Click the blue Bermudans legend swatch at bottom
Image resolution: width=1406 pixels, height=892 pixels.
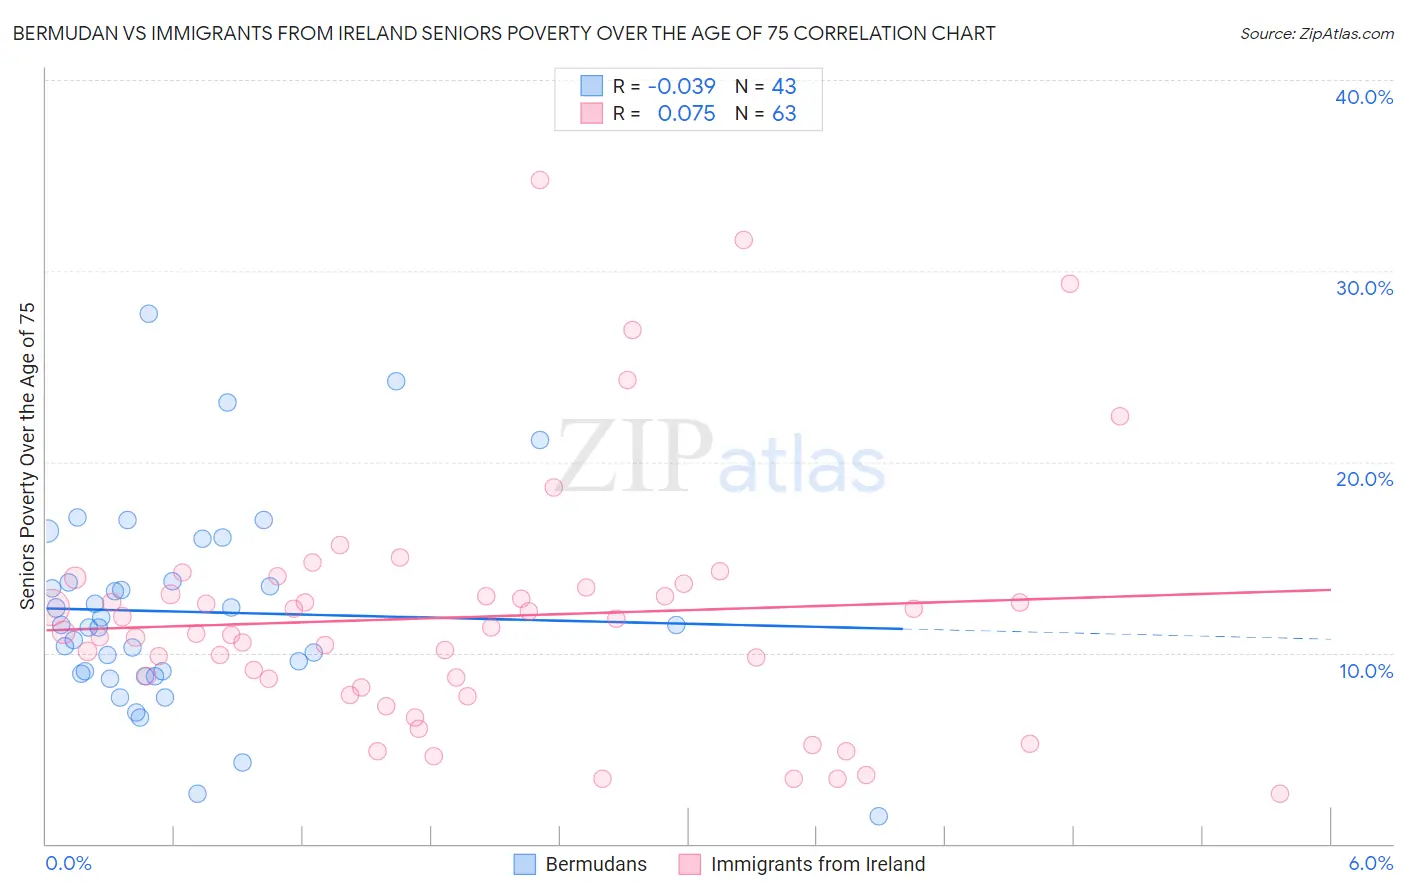(x=525, y=864)
